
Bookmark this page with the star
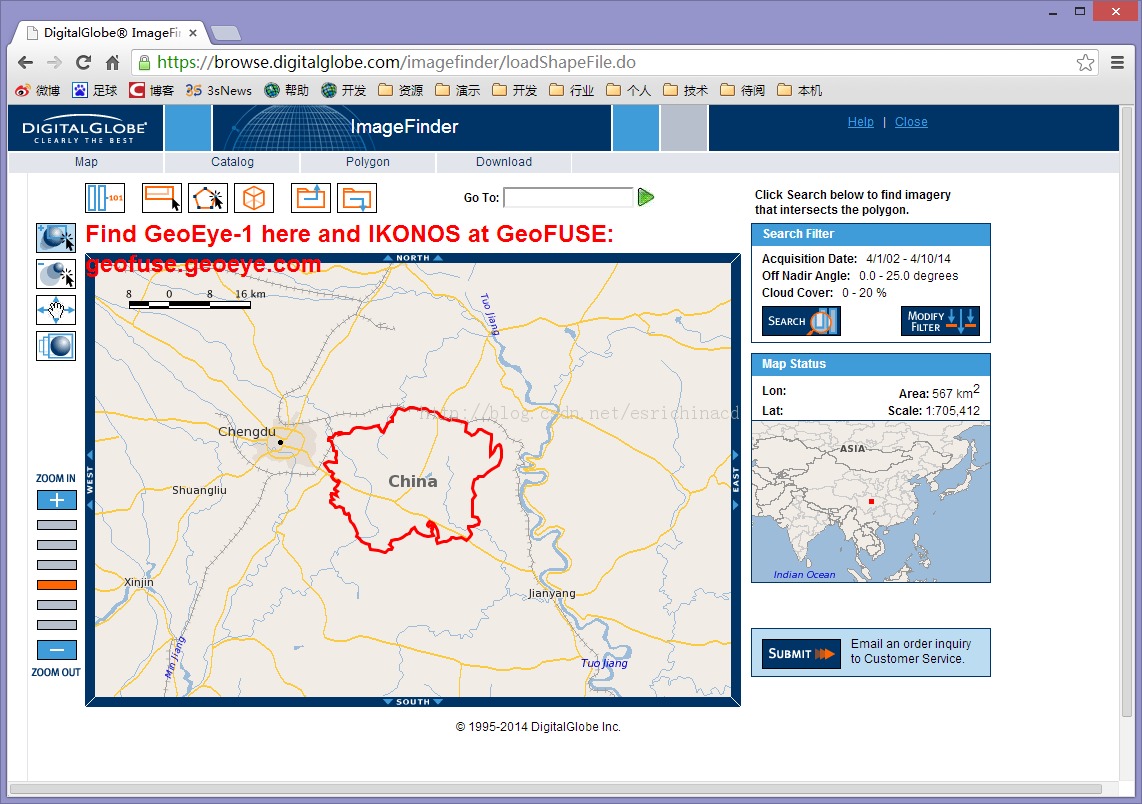(x=1085, y=63)
